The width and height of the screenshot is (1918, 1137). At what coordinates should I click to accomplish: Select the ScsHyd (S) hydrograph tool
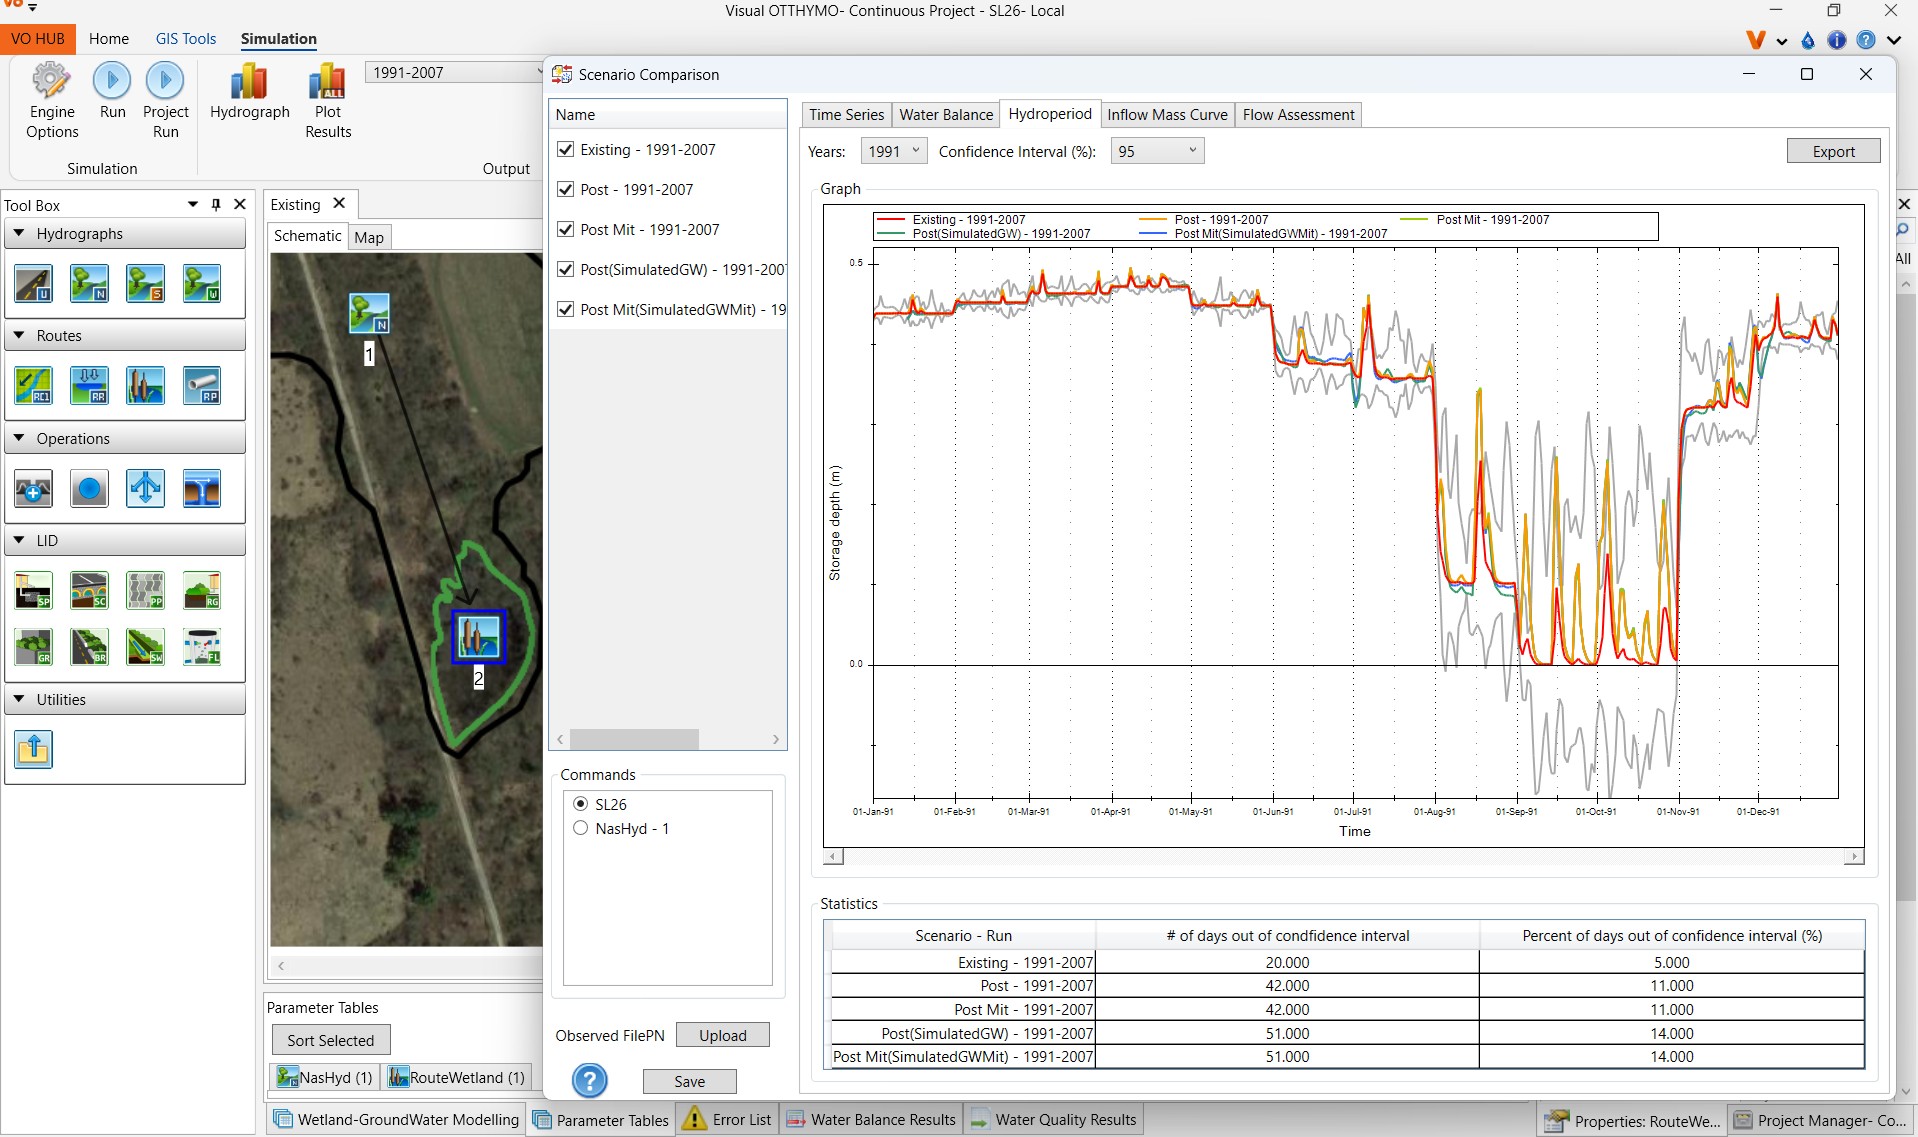click(x=145, y=284)
